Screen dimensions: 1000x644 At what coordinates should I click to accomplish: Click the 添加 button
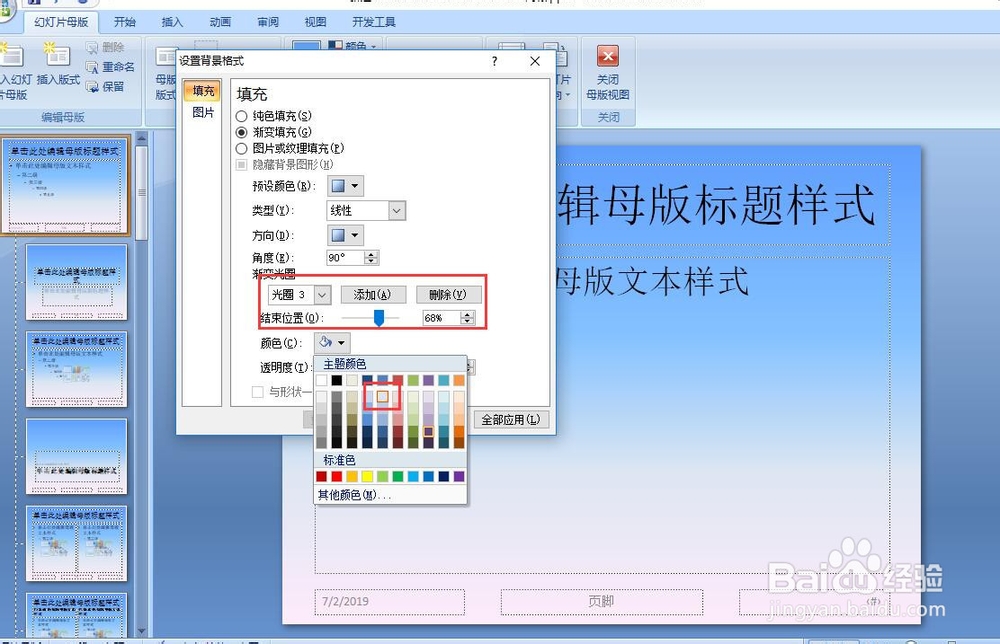[x=373, y=294]
